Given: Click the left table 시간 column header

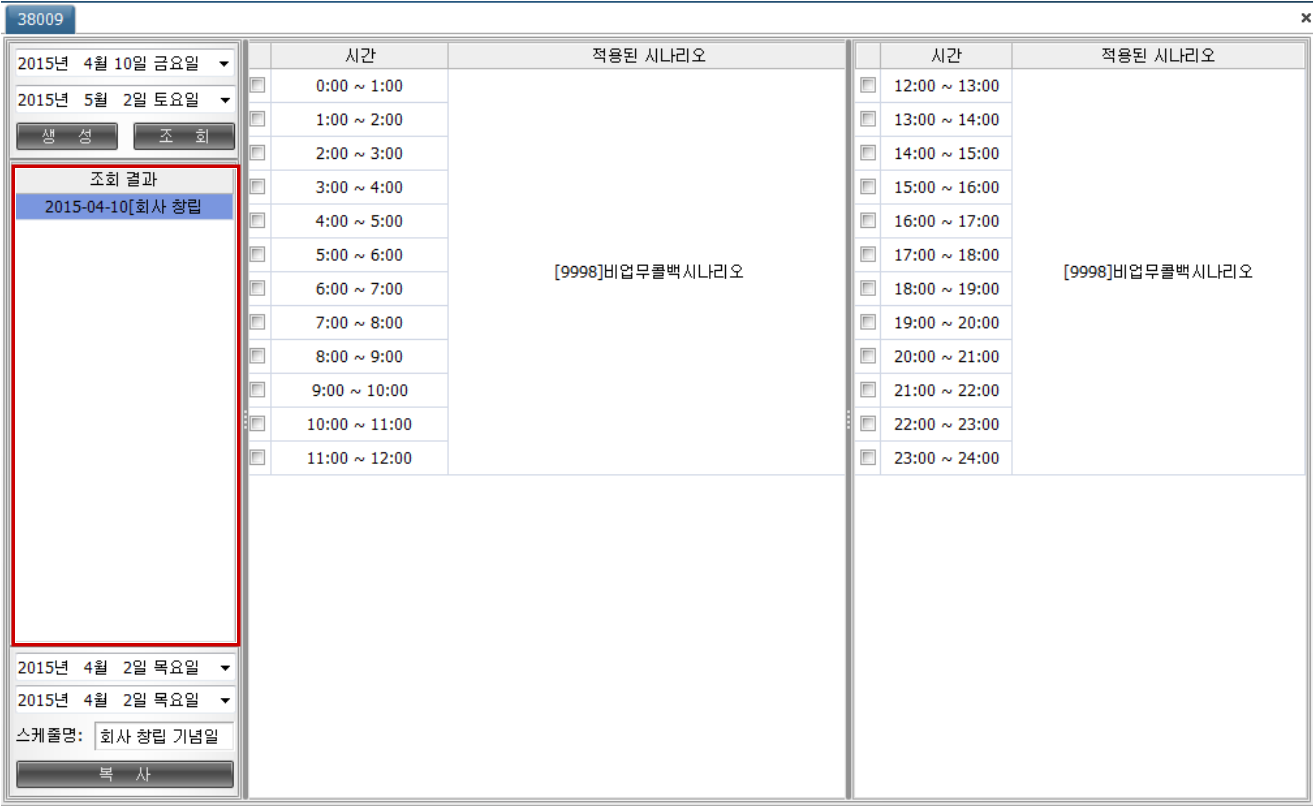Looking at the screenshot, I should [359, 56].
